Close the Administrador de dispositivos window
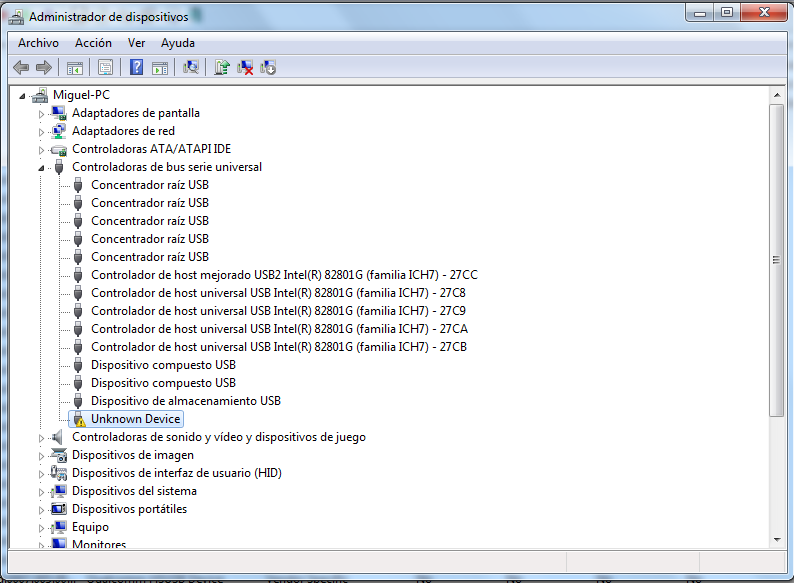The height and width of the screenshot is (583, 794). point(764,13)
